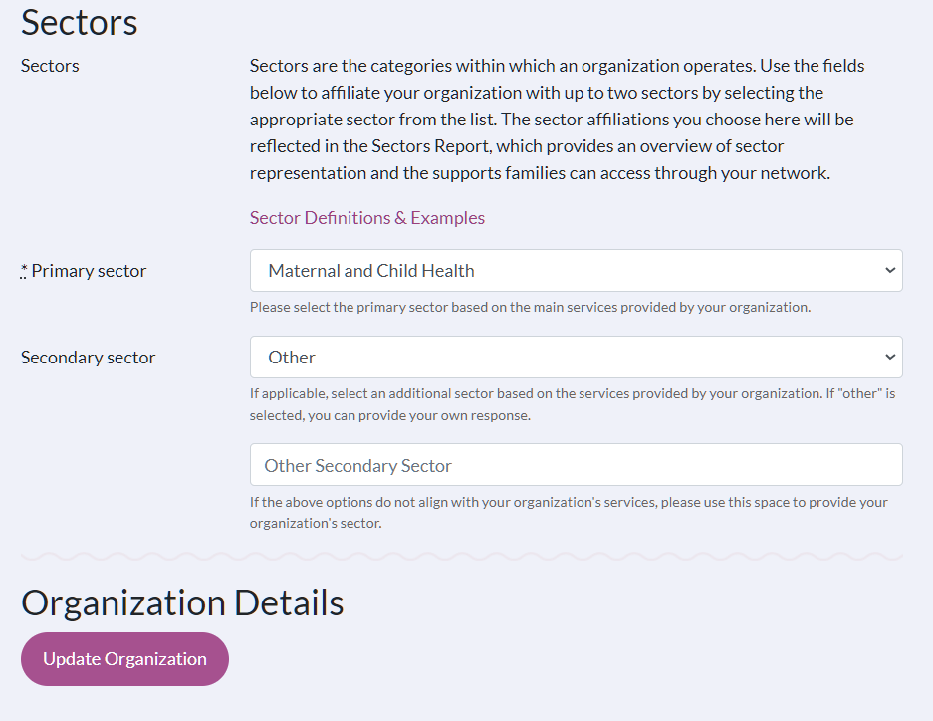Focus the Other Secondary Sector text field

point(575,465)
